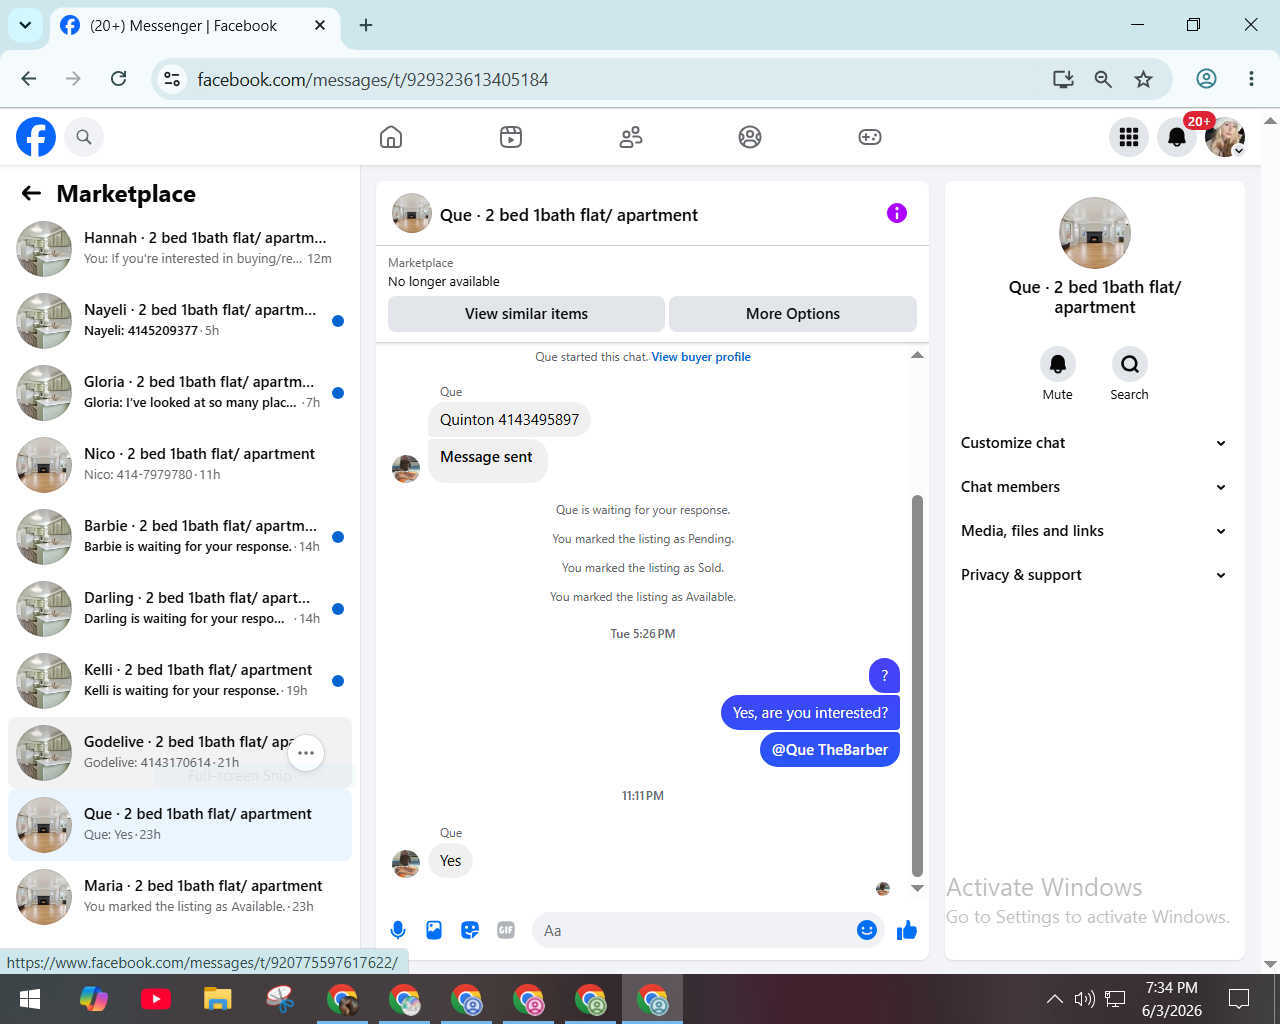Open Gloria's apartment conversation
This screenshot has height=1024, width=1280.
click(180, 393)
